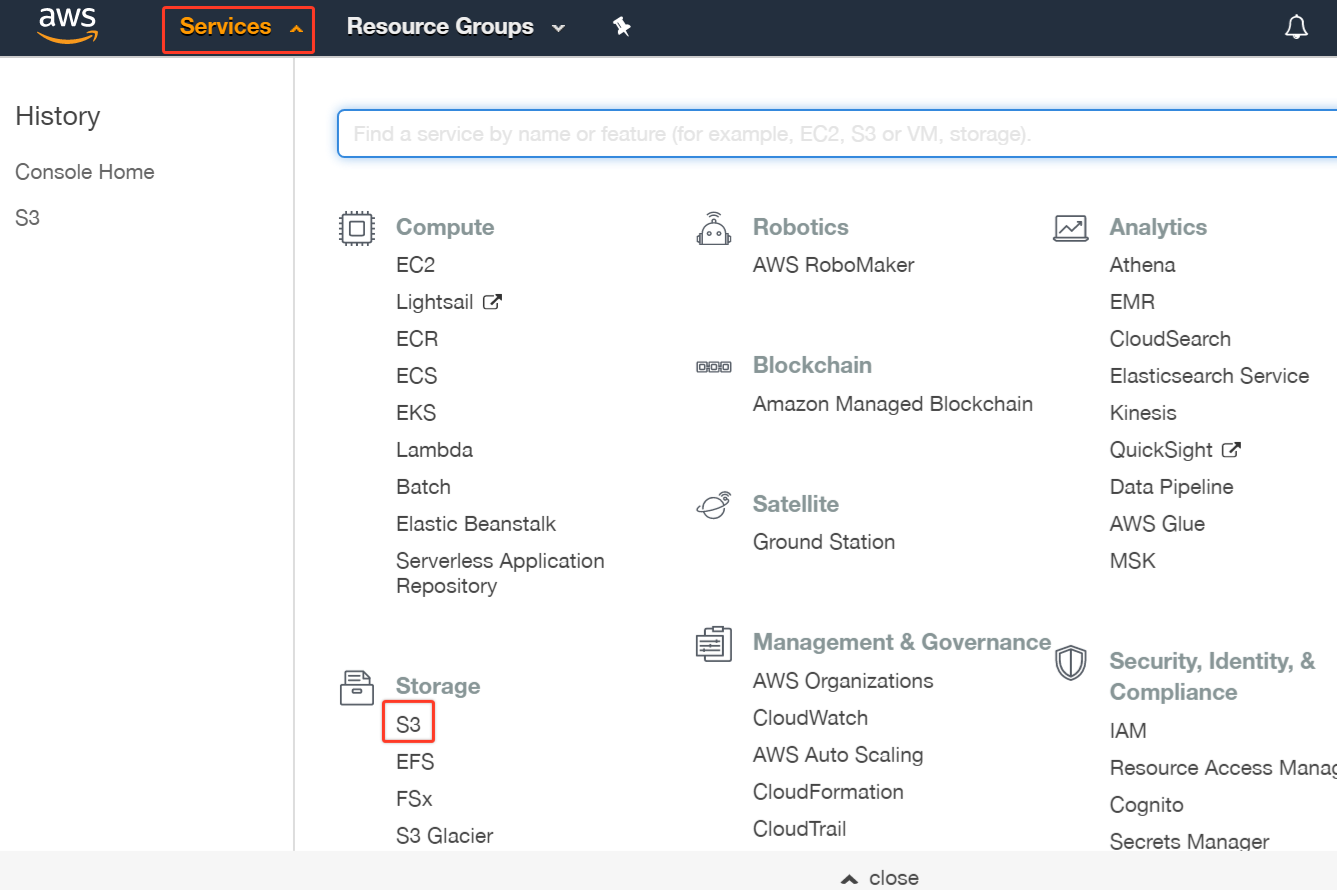Click the Compute category chip icon
Screen dimensions: 1337x890
pos(357,228)
